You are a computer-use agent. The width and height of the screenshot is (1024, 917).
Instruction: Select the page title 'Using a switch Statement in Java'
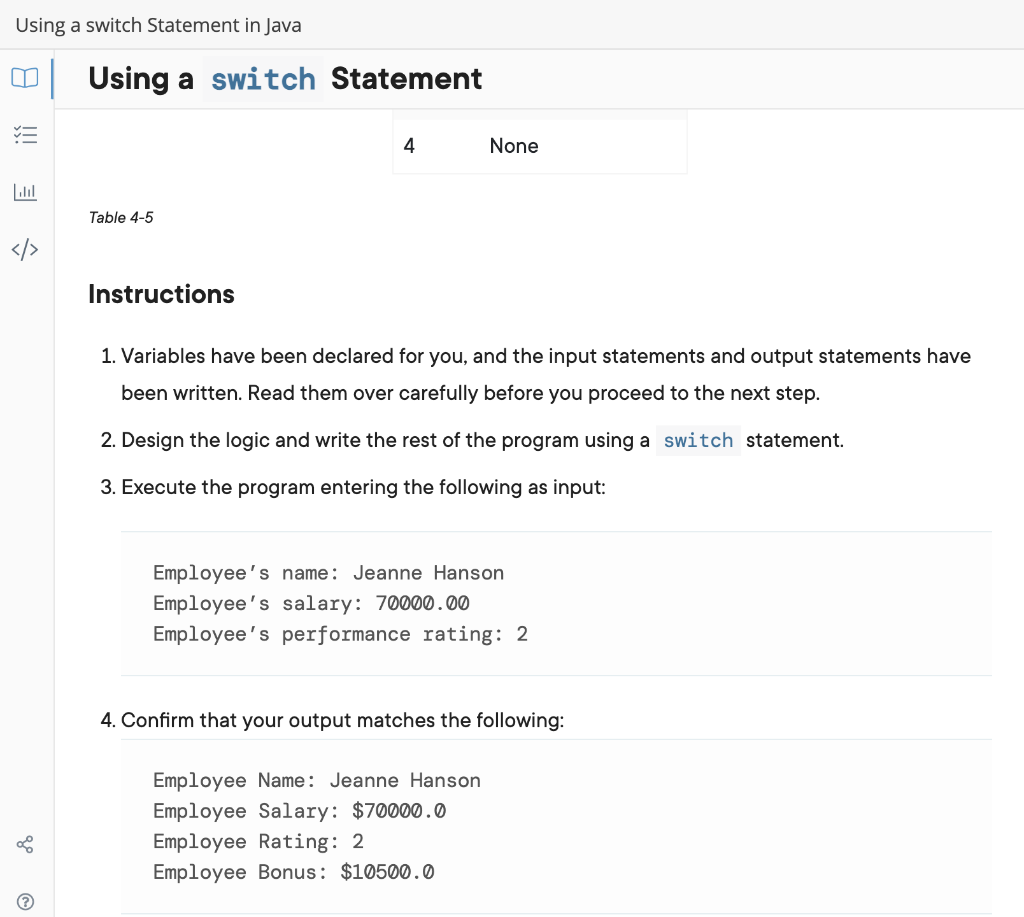[x=158, y=25]
